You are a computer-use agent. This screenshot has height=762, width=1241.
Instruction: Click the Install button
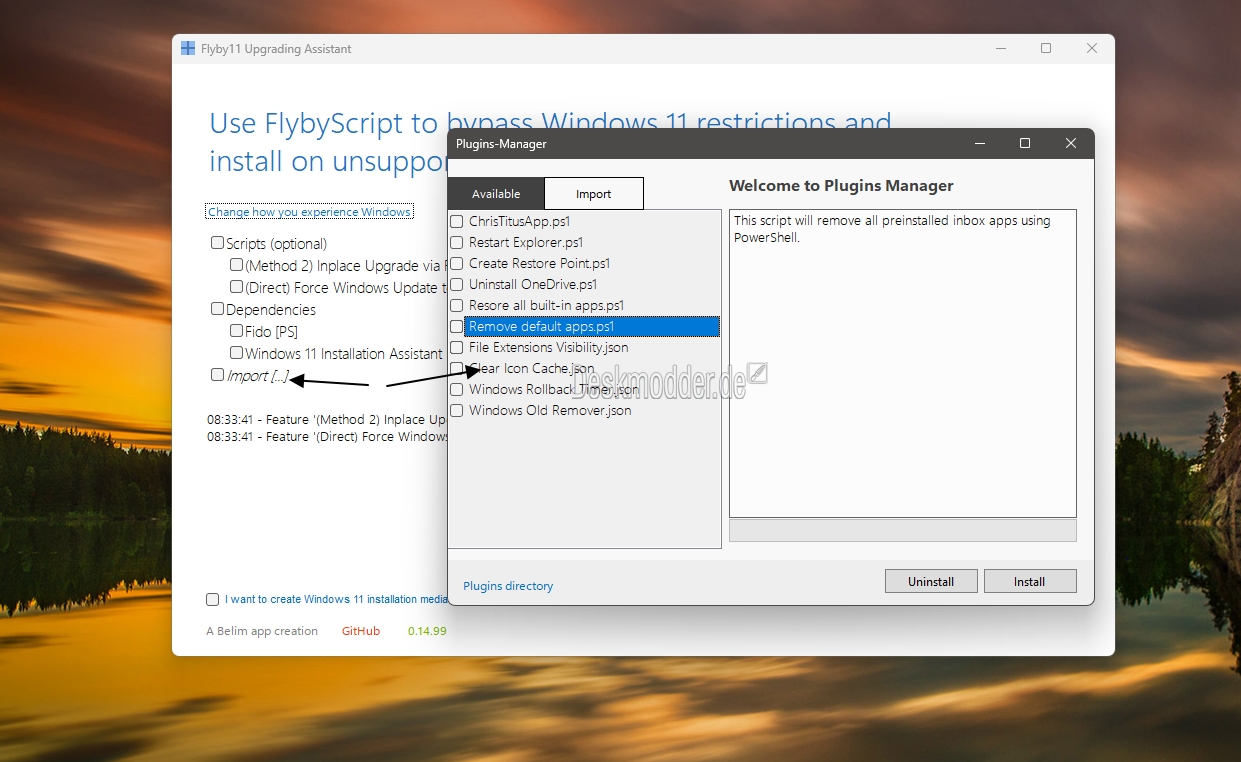pos(1030,581)
